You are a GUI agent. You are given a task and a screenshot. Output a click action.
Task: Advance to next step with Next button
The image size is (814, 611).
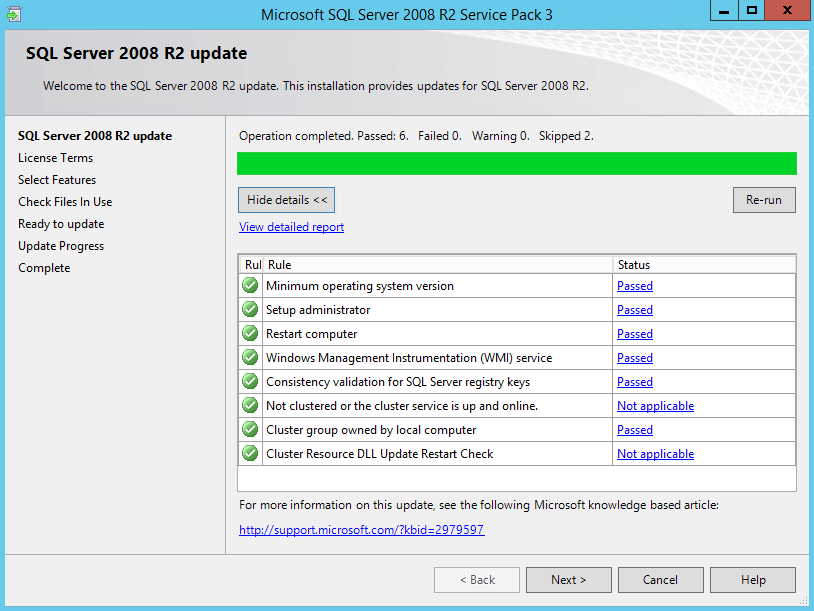coord(568,579)
